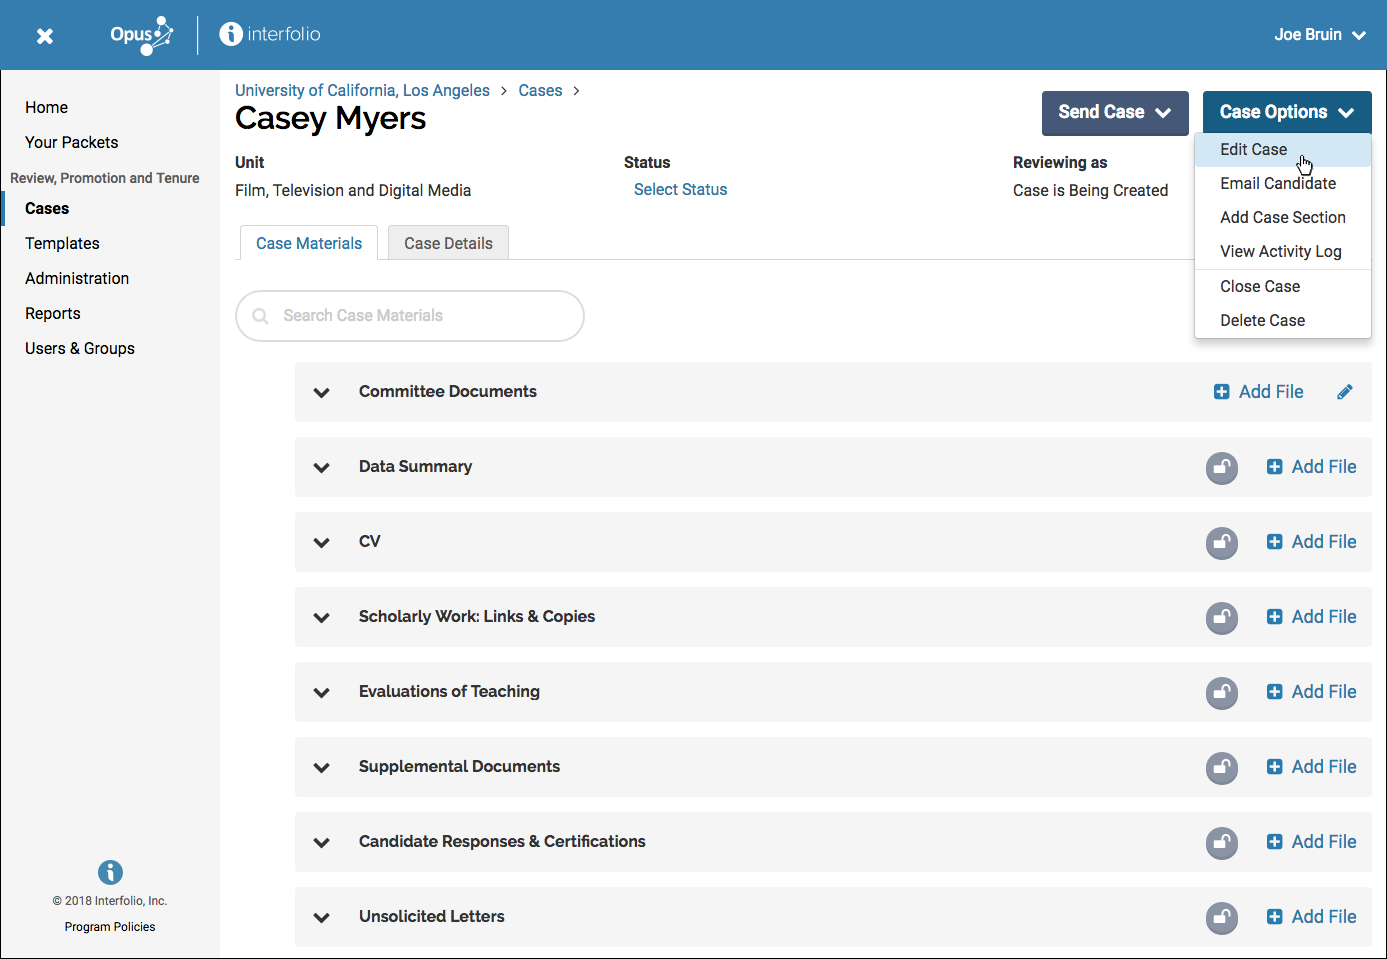This screenshot has width=1387, height=959.
Task: Click the Interfolio info icon in sidebar footer
Action: point(110,872)
